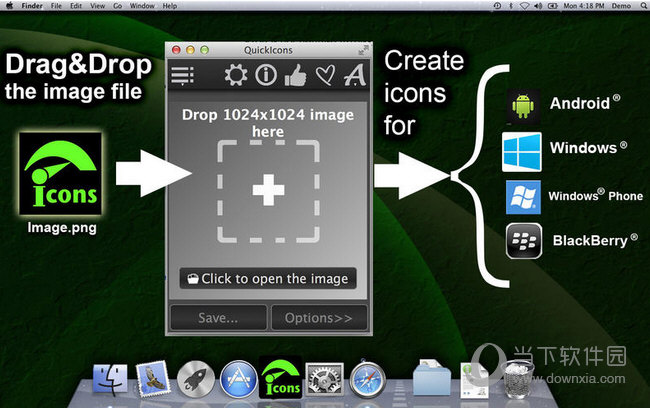The height and width of the screenshot is (408, 650).
Task: Toggle QuickIcons fullscreen arrows icon
Action: pyautogui.click(x=363, y=50)
